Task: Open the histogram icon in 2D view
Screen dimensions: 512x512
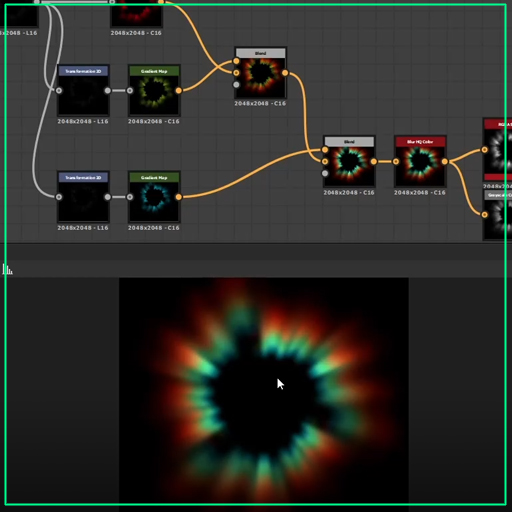Action: click(7, 269)
